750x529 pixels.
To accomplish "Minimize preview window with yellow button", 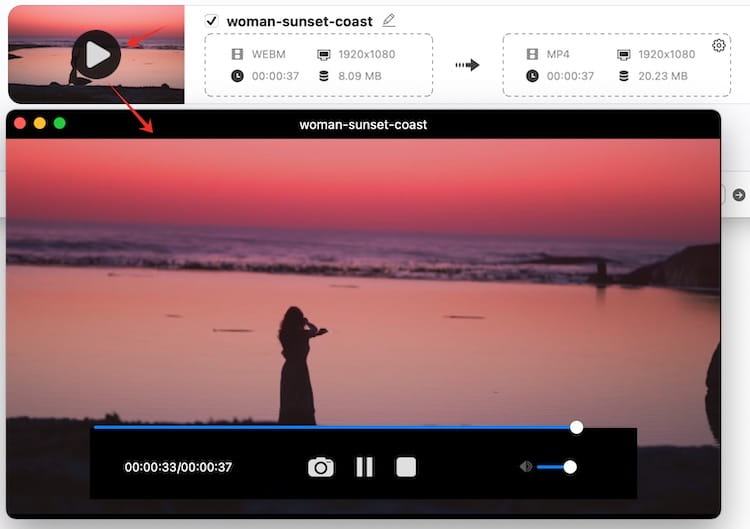I will pos(40,123).
